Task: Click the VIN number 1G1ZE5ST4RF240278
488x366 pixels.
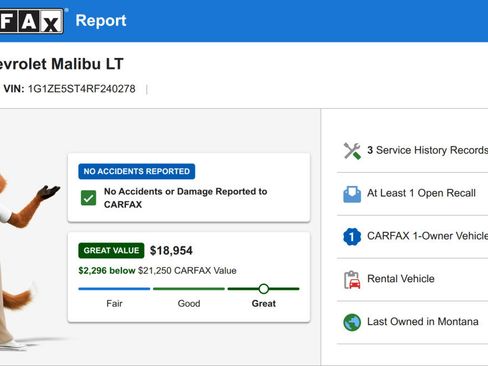Action: click(x=82, y=89)
